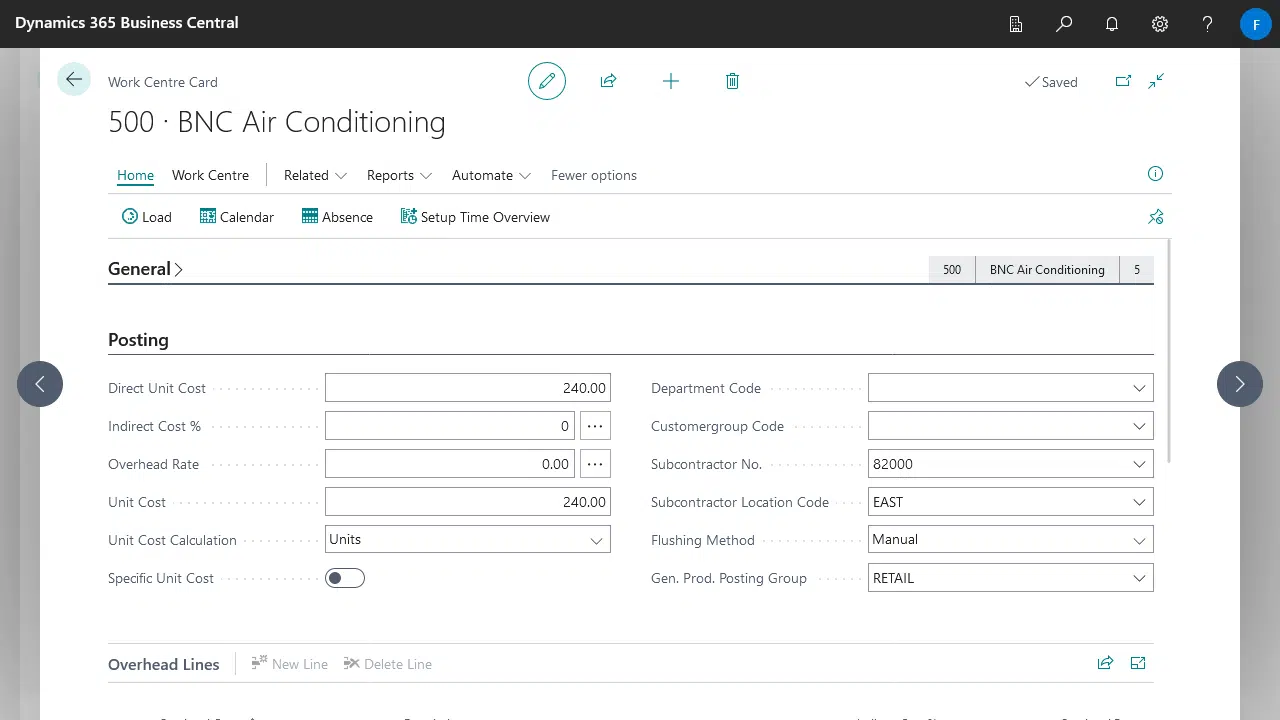
Task: Toggle the Specific Unit Cost switch
Action: pyautogui.click(x=345, y=578)
